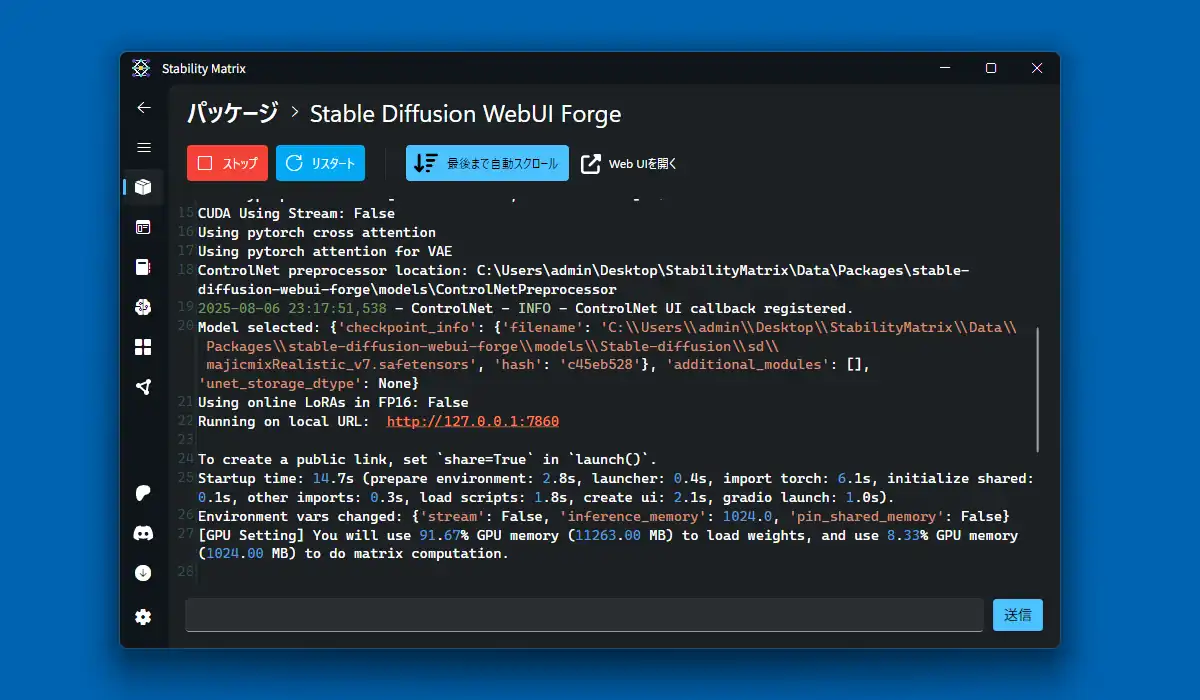Click the パッケージ breadcrumb
The height and width of the screenshot is (700, 1200).
(233, 113)
